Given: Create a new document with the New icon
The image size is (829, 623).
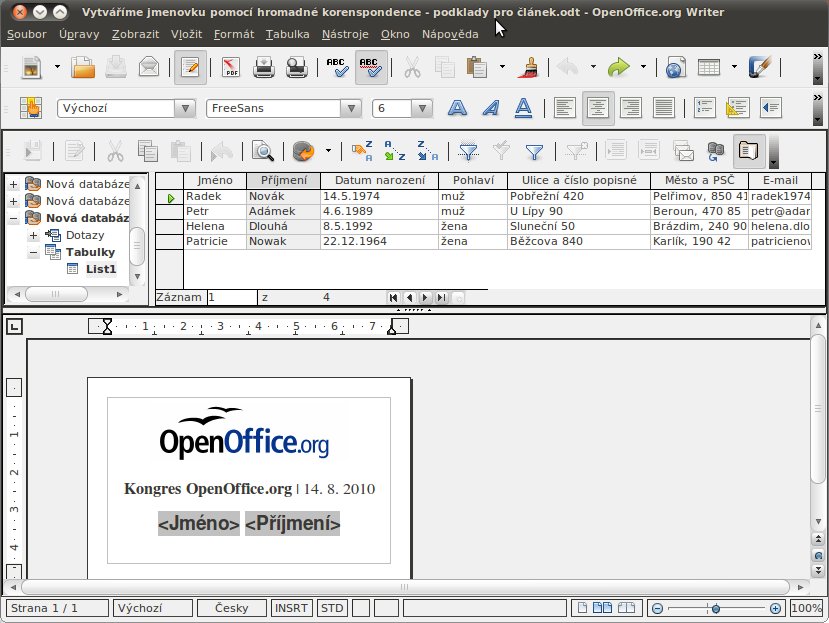Looking at the screenshot, I should (x=32, y=68).
